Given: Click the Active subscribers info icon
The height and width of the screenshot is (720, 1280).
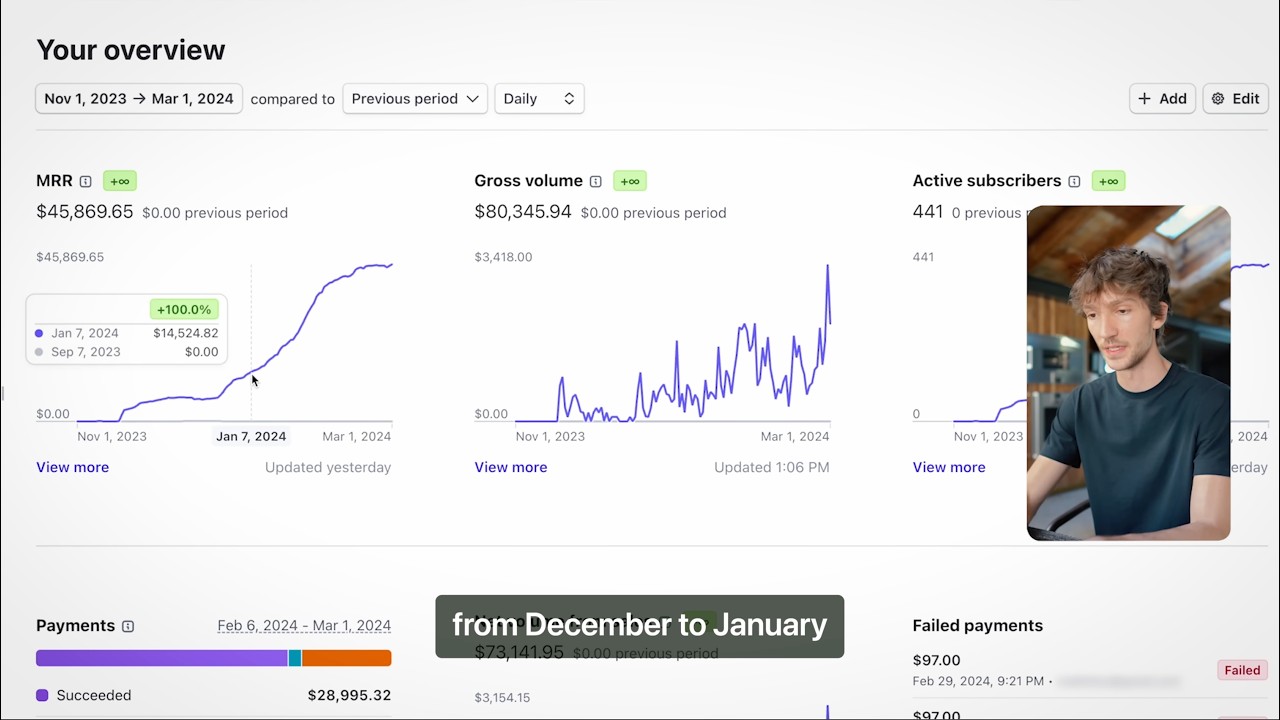Looking at the screenshot, I should pyautogui.click(x=1074, y=181).
